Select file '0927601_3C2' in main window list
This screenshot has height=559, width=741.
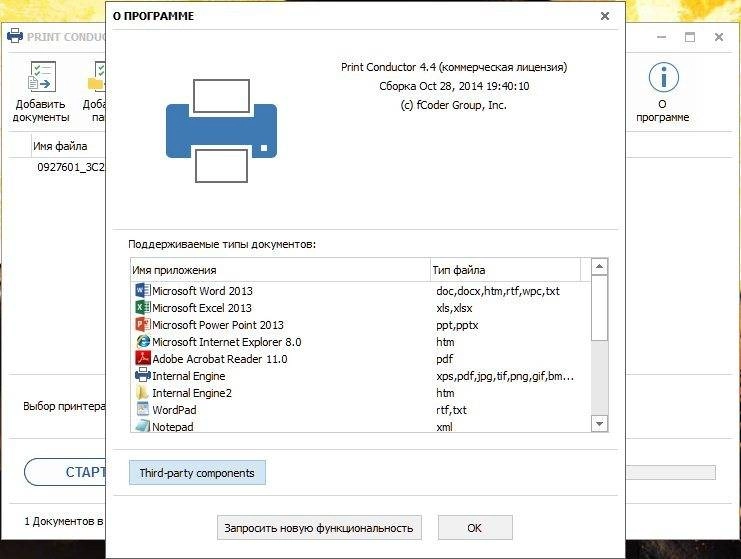pos(71,167)
